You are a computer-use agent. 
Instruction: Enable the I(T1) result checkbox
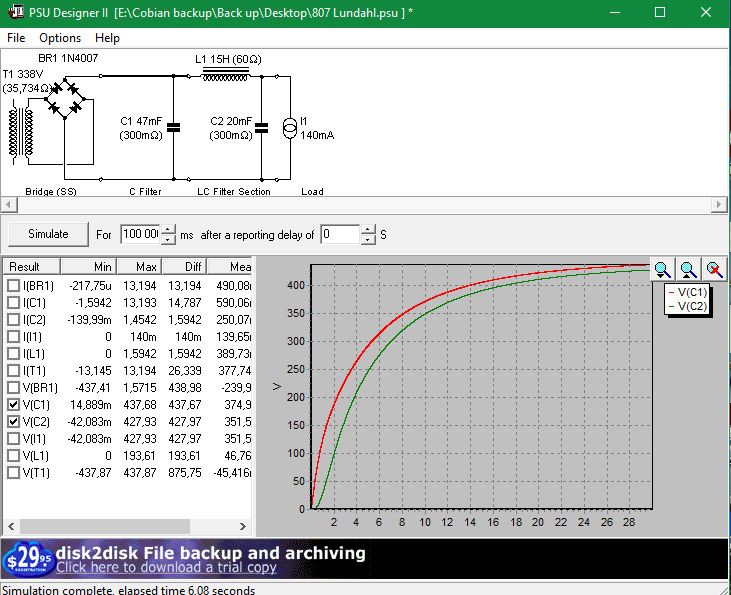coord(14,371)
